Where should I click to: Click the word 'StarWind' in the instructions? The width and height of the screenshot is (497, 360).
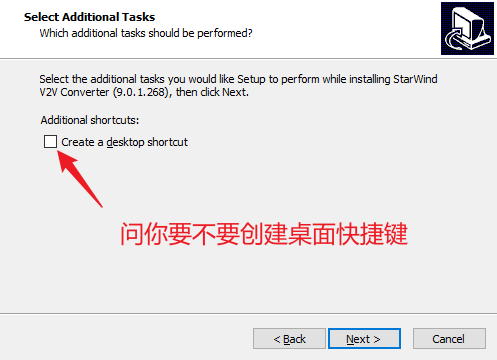tap(415, 79)
